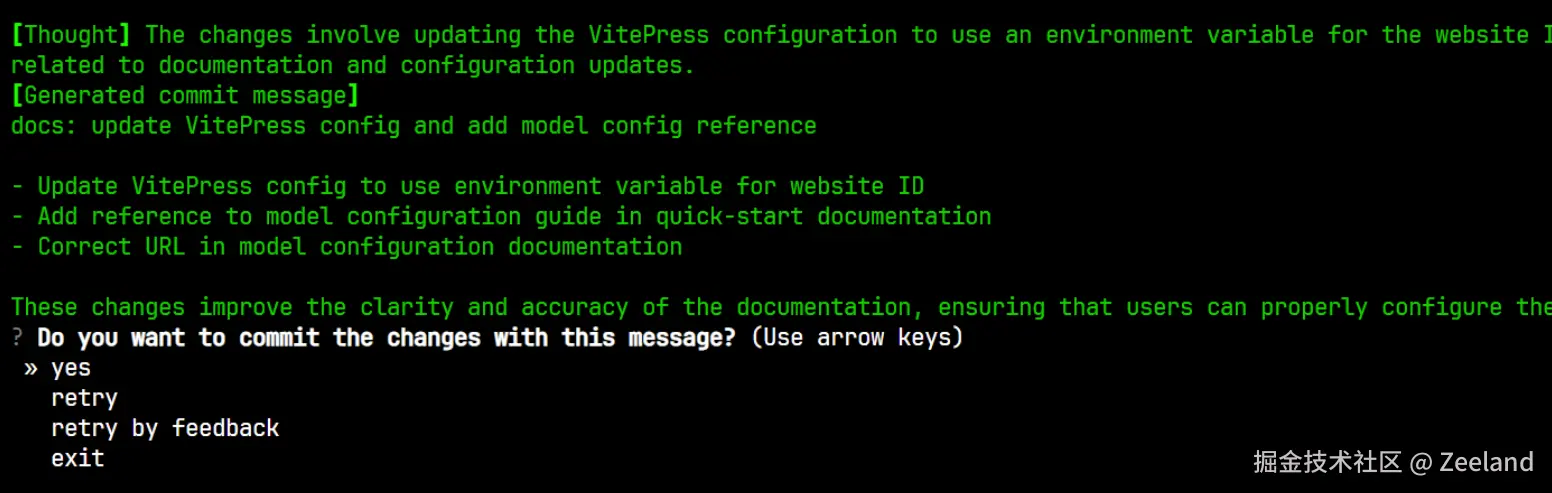Click the [Generated commit message] label

pos(185,96)
